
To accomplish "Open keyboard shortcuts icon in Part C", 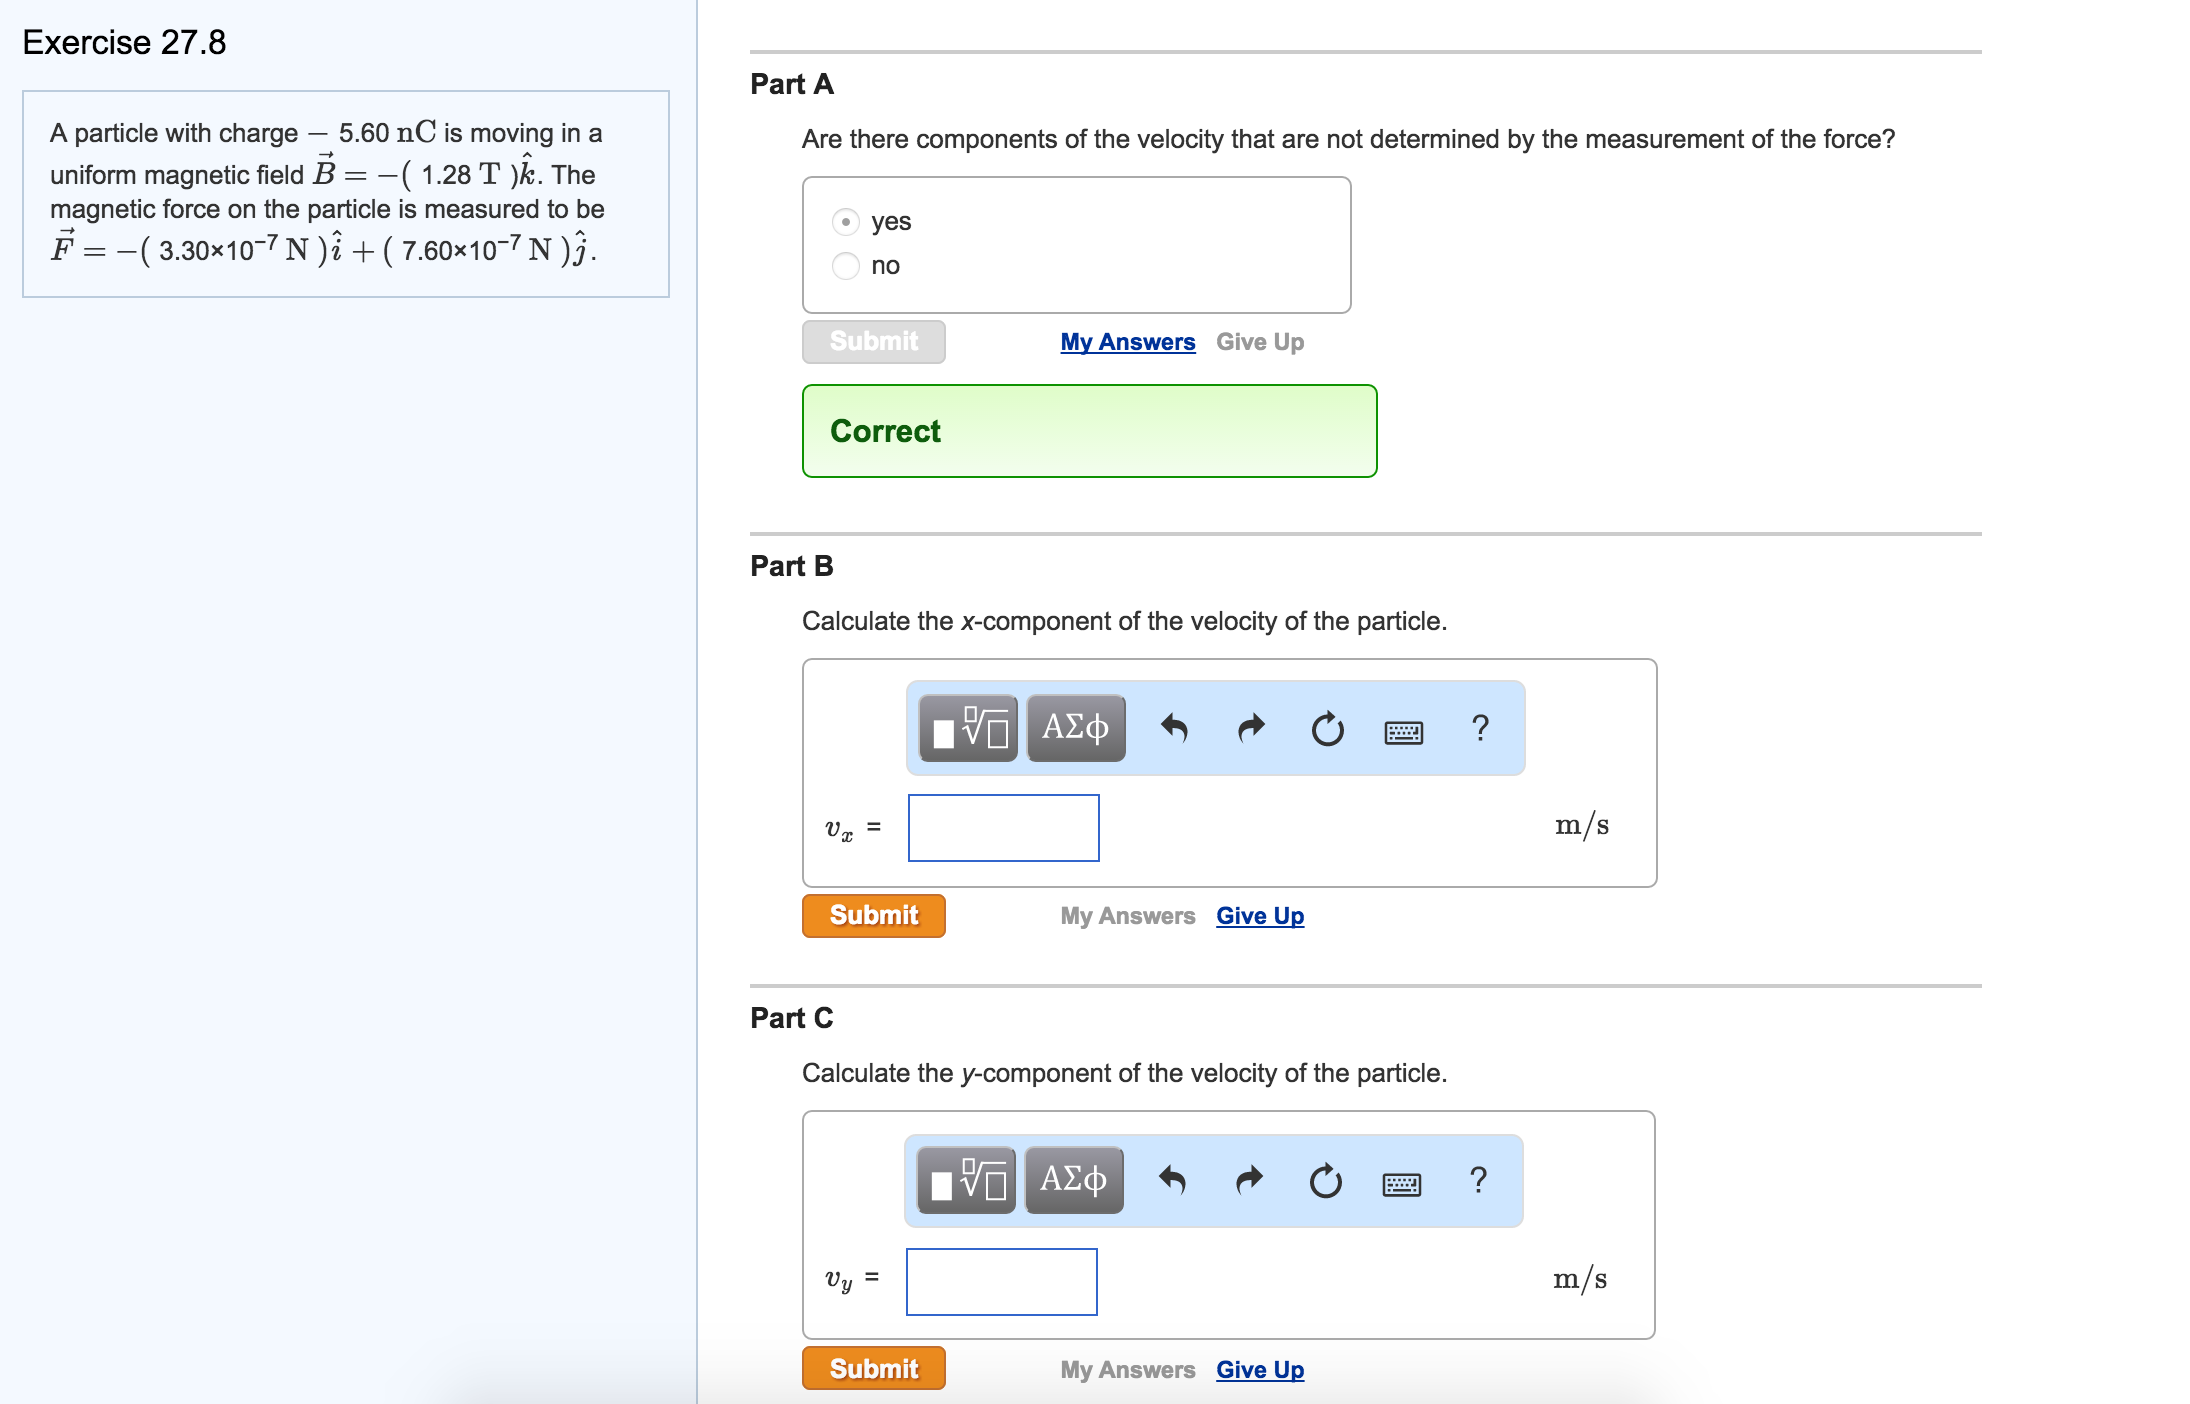I will click(1401, 1185).
